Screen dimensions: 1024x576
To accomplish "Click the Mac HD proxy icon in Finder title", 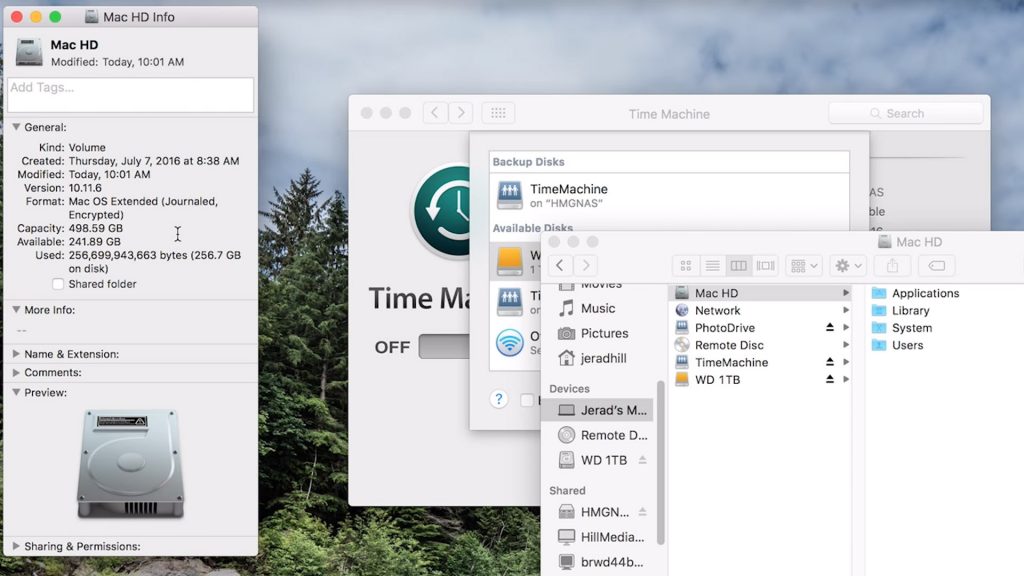I will click(884, 242).
